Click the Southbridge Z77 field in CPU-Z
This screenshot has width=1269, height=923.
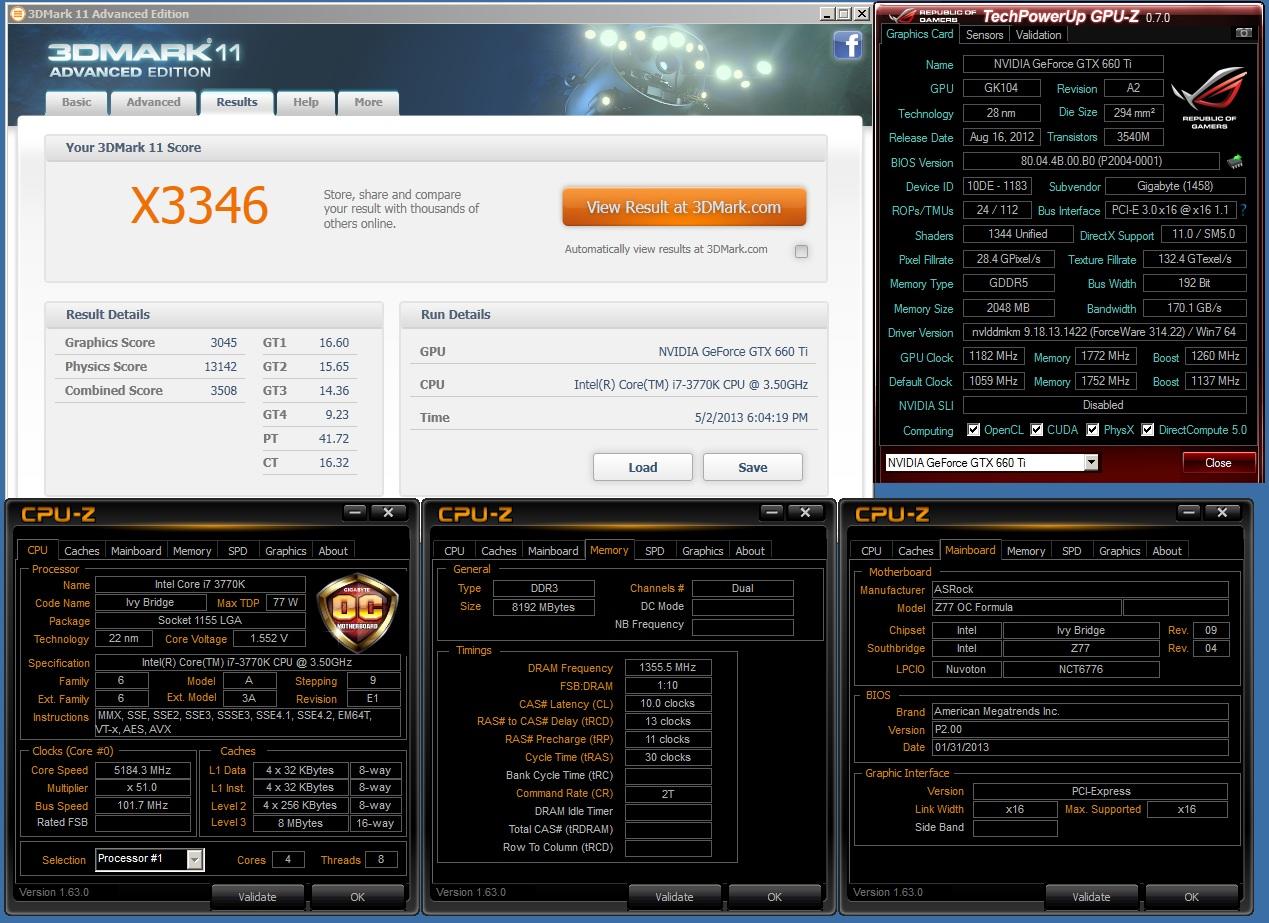click(x=1080, y=648)
